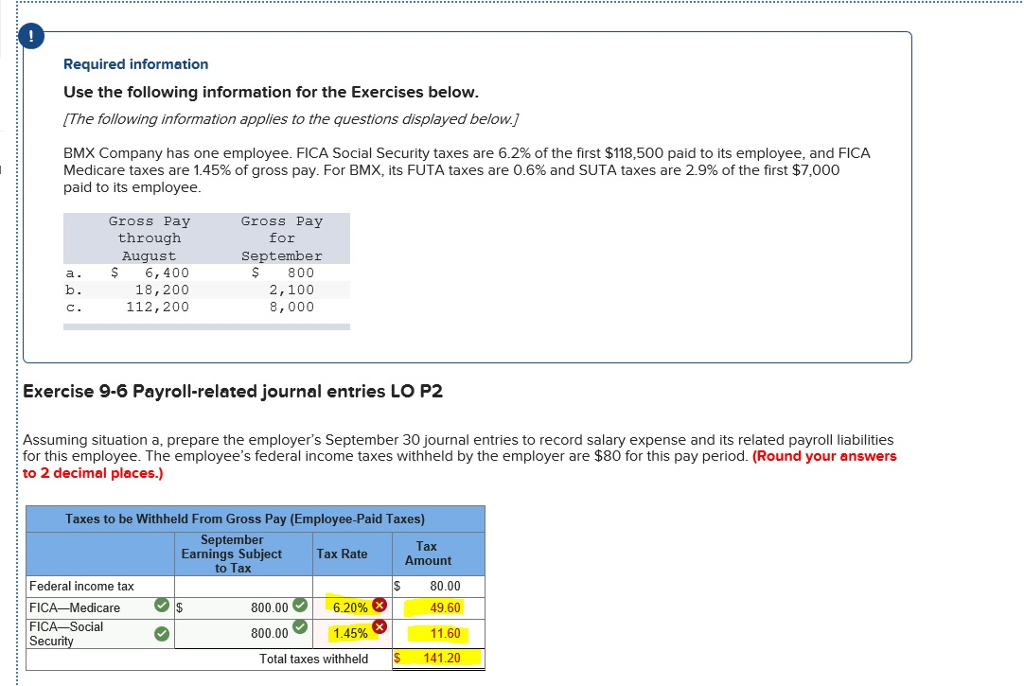This screenshot has height=686, width=1024.
Task: Open the FICA—Medicare row label dropdown
Action: 100,608
